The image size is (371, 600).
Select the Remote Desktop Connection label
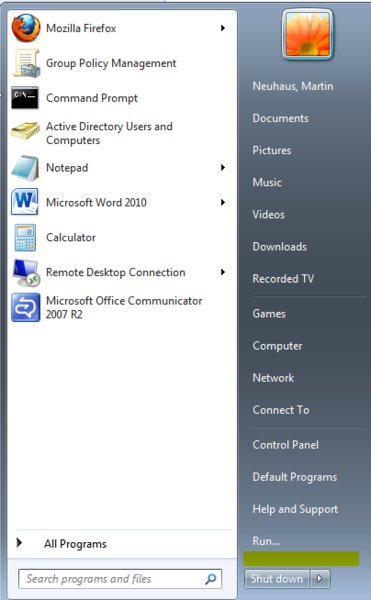[x=116, y=272]
